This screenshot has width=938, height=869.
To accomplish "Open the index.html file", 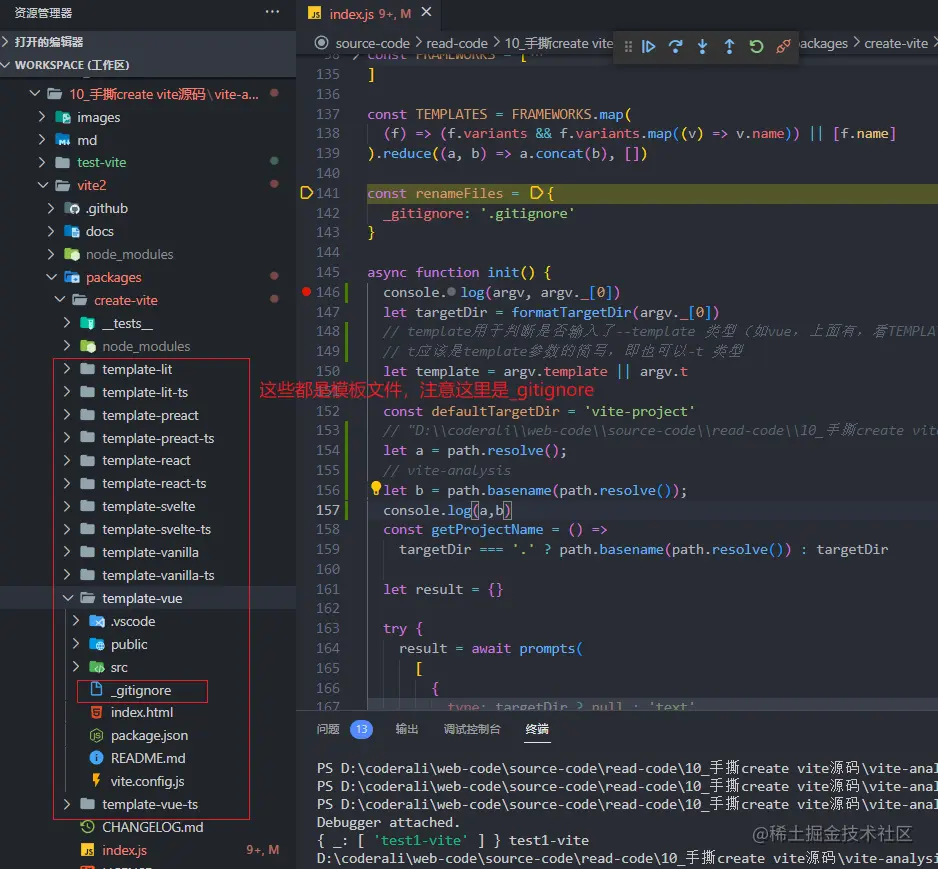I will (142, 712).
